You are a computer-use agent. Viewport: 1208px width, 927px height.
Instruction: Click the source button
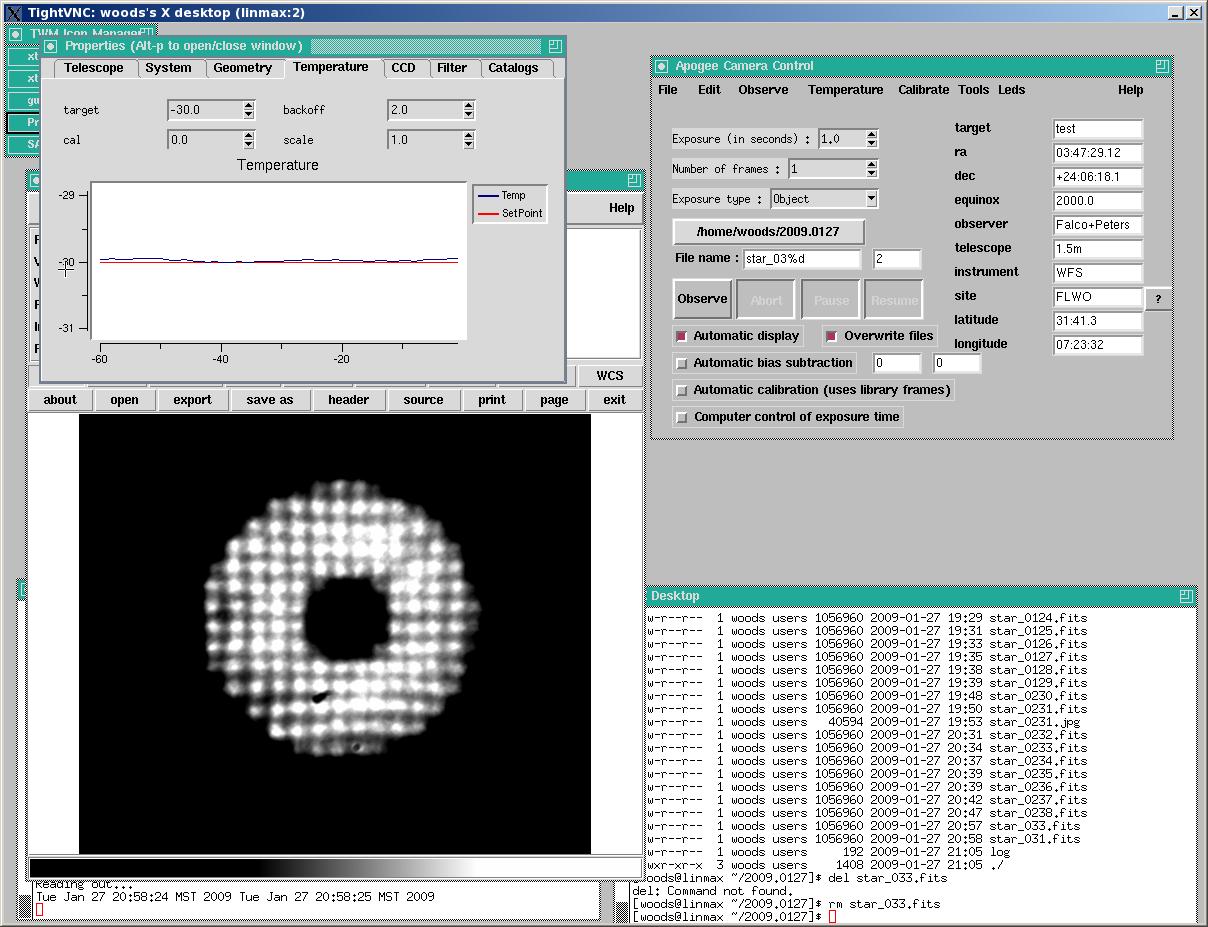point(424,400)
